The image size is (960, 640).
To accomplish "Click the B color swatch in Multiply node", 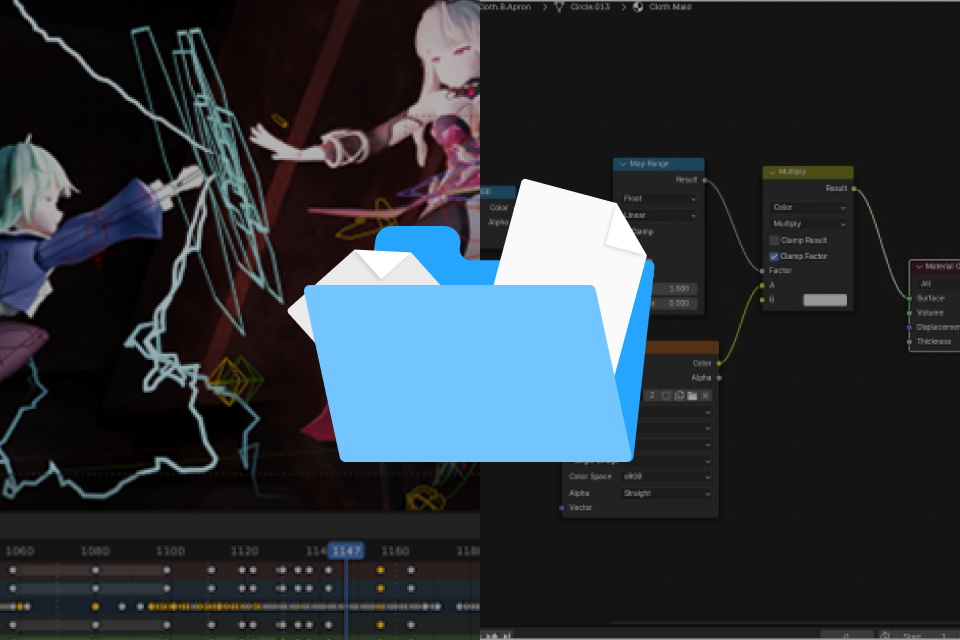I will pos(825,299).
